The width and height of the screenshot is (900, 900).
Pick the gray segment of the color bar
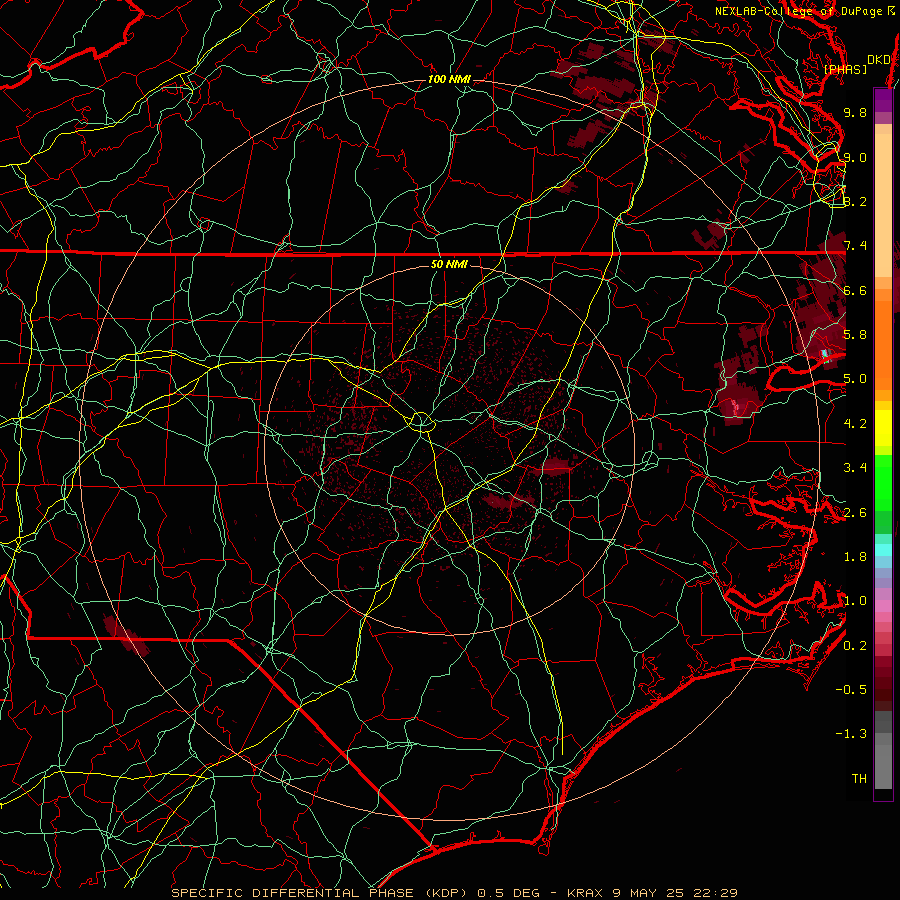883,752
